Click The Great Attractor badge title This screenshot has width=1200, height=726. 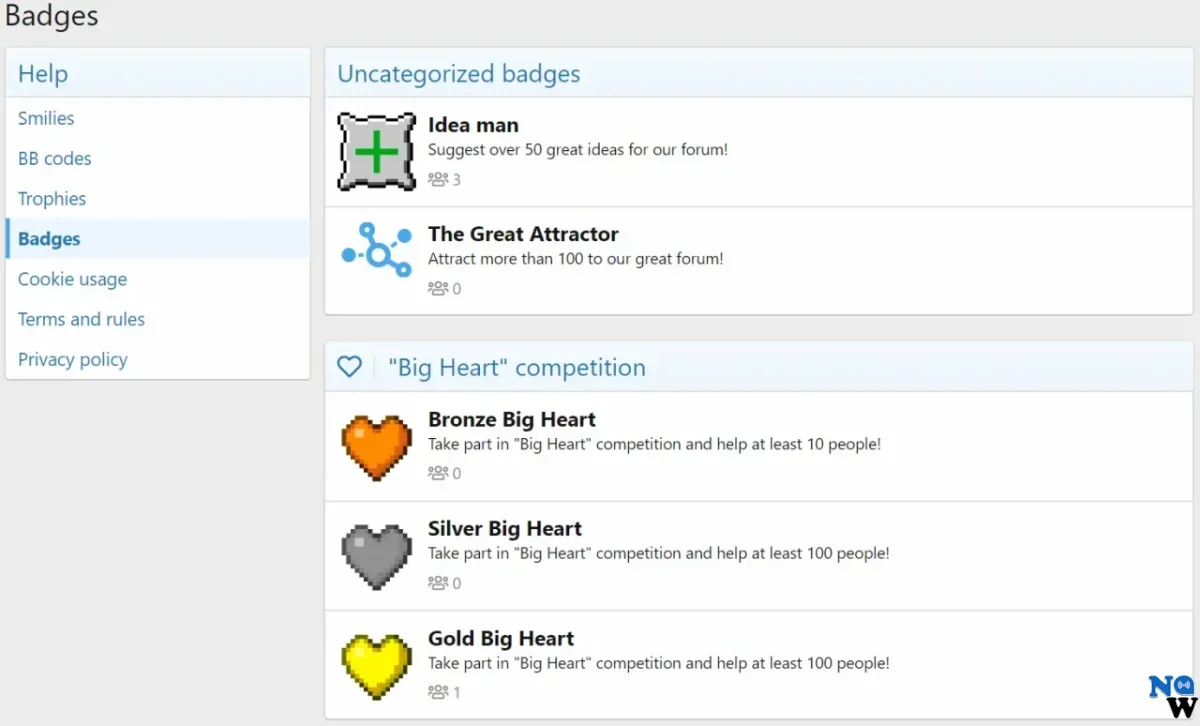523,234
